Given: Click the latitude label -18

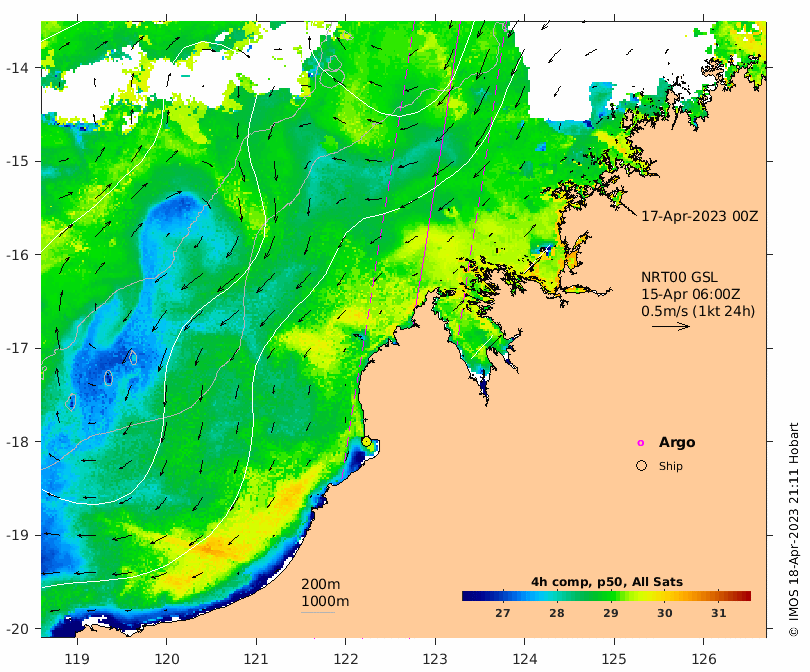Looking at the screenshot, I should click(x=17, y=442).
